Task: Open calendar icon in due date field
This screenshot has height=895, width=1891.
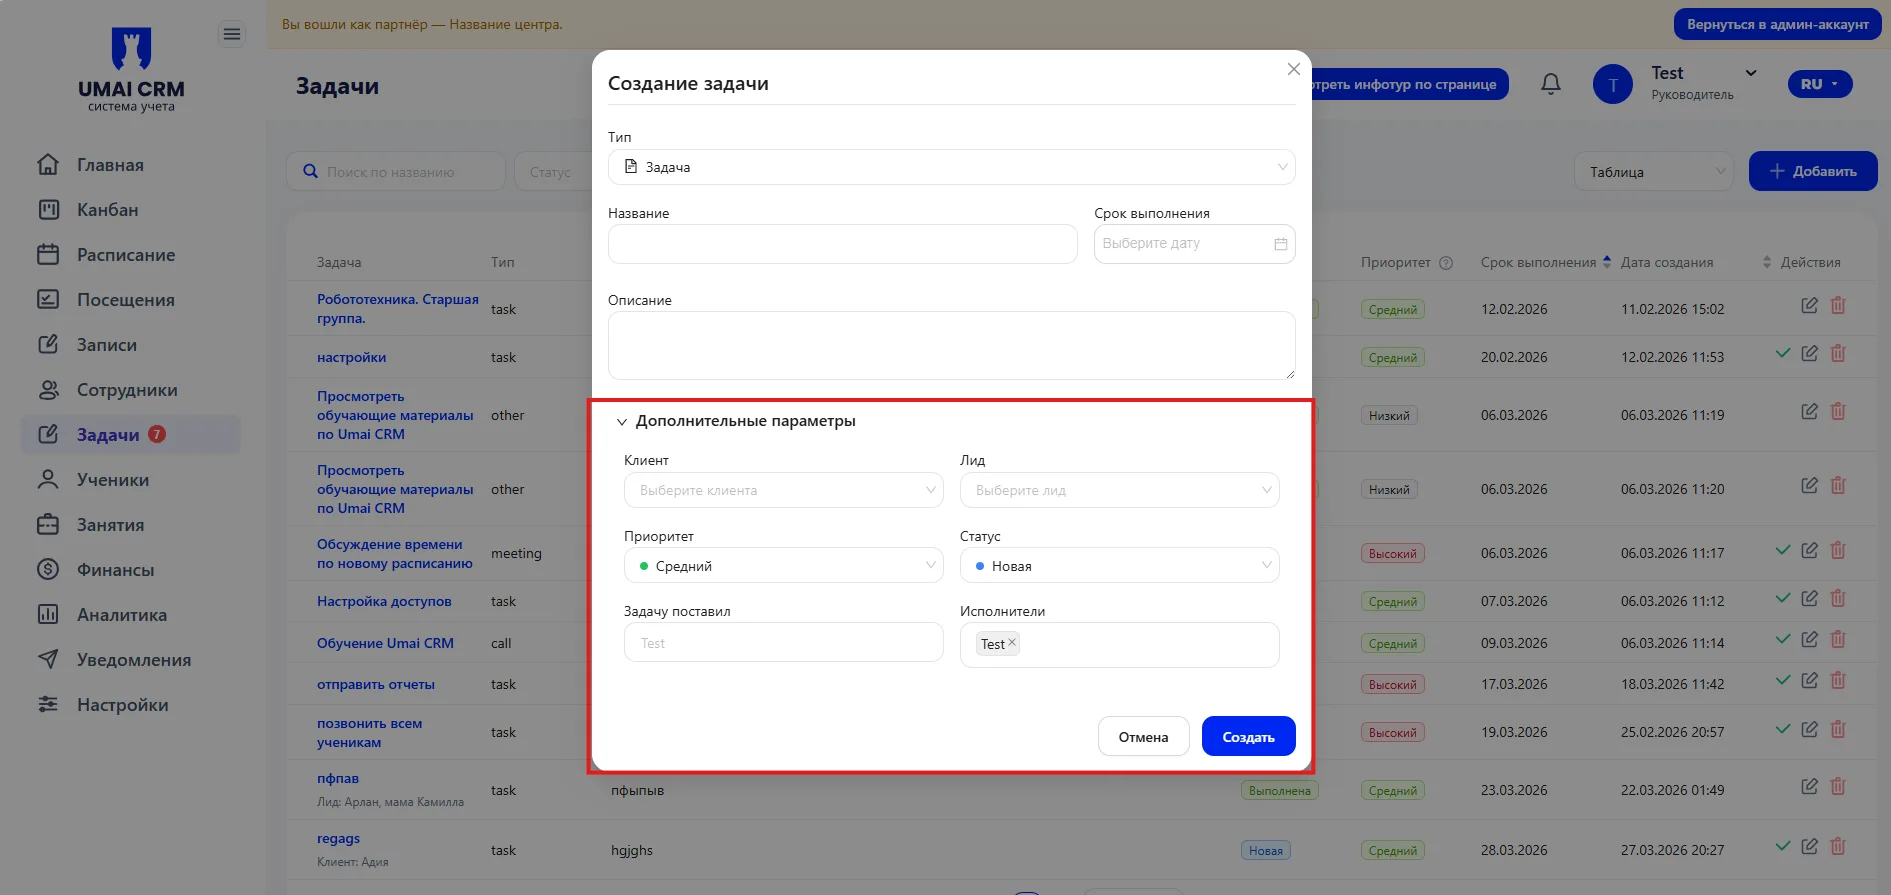Action: point(1280,244)
